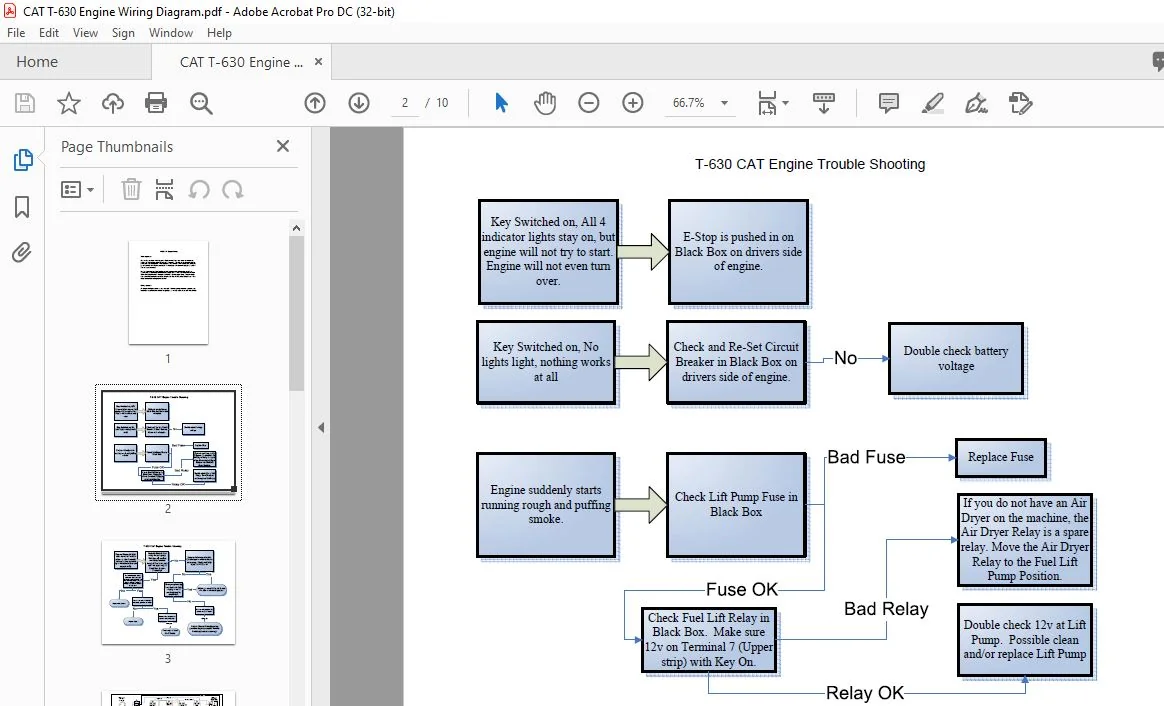Close the Page Thumbnails panel
The width and height of the screenshot is (1164, 706).
point(283,146)
